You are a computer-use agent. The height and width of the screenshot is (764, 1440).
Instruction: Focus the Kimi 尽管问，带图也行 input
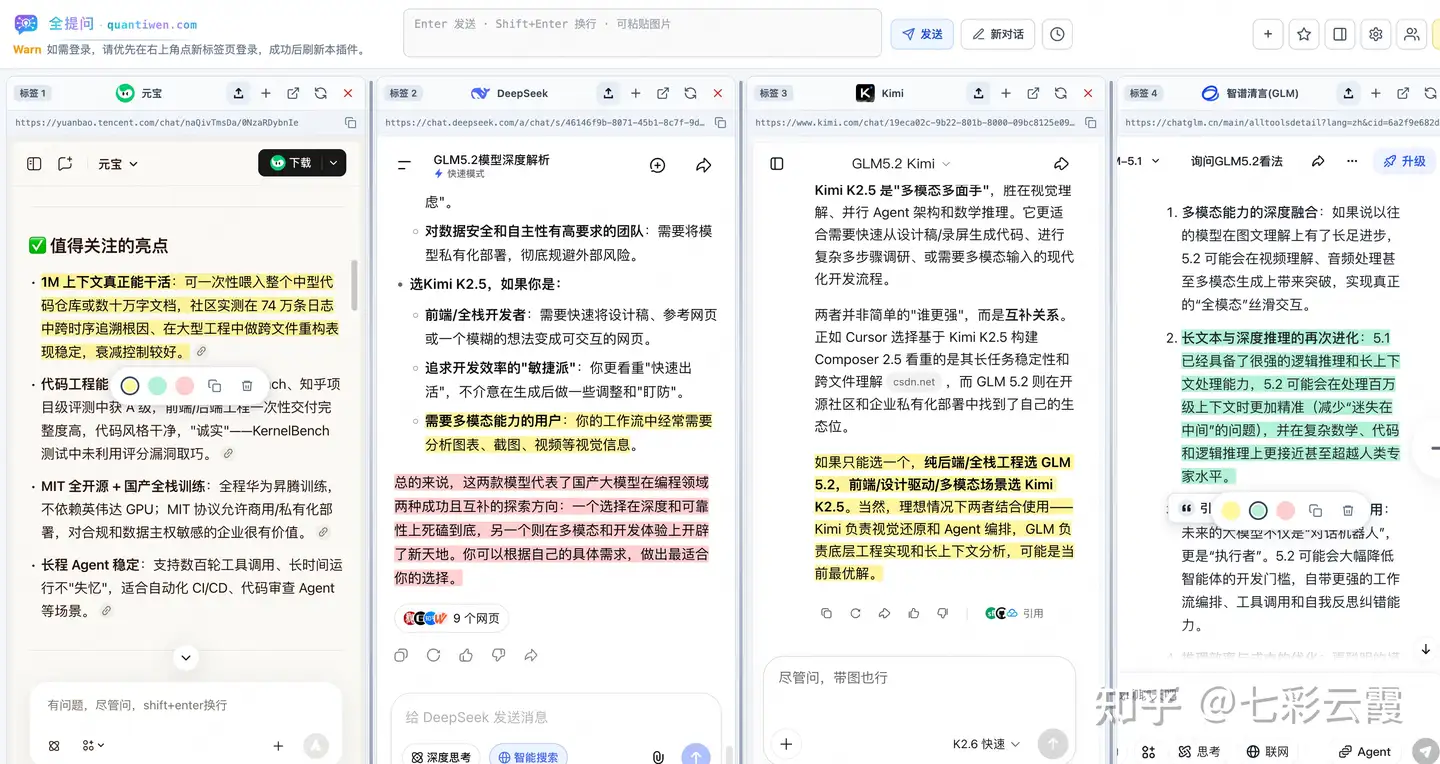(918, 678)
